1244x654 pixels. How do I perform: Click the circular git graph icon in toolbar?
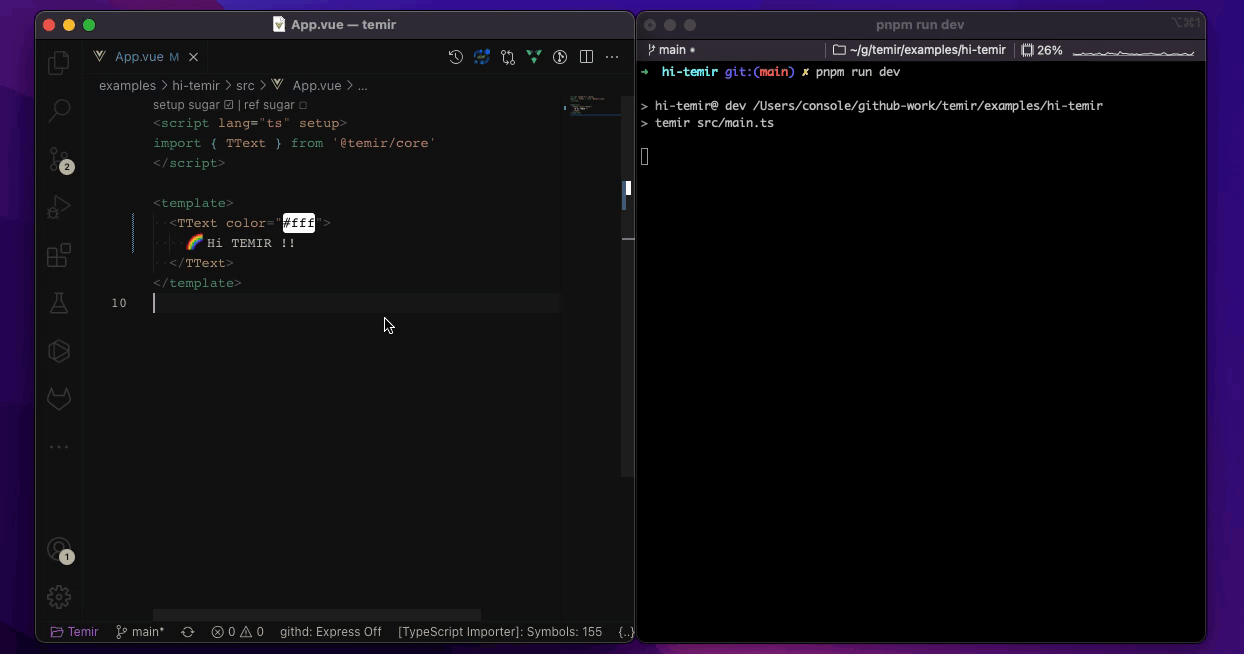tap(560, 57)
